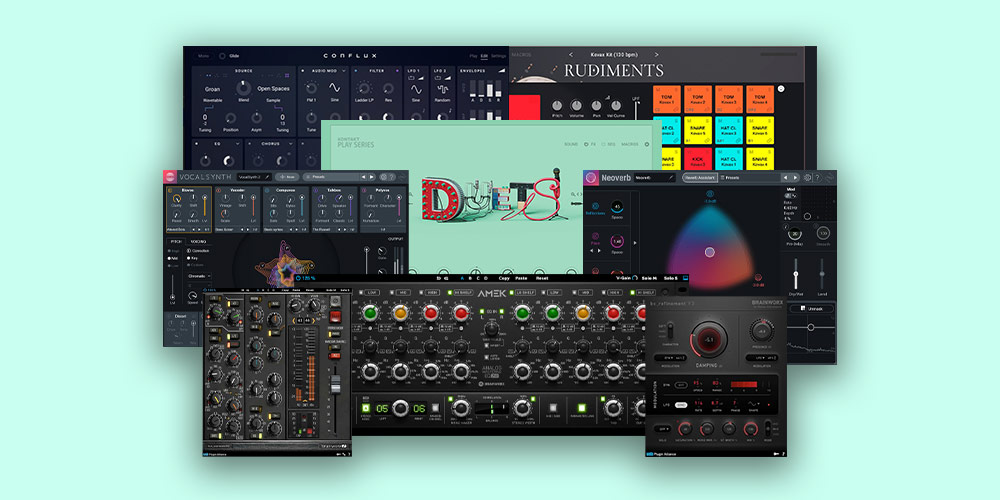Toggle Vocoder module power in VocalSynth
The image size is (1000, 500).
(x=219, y=190)
